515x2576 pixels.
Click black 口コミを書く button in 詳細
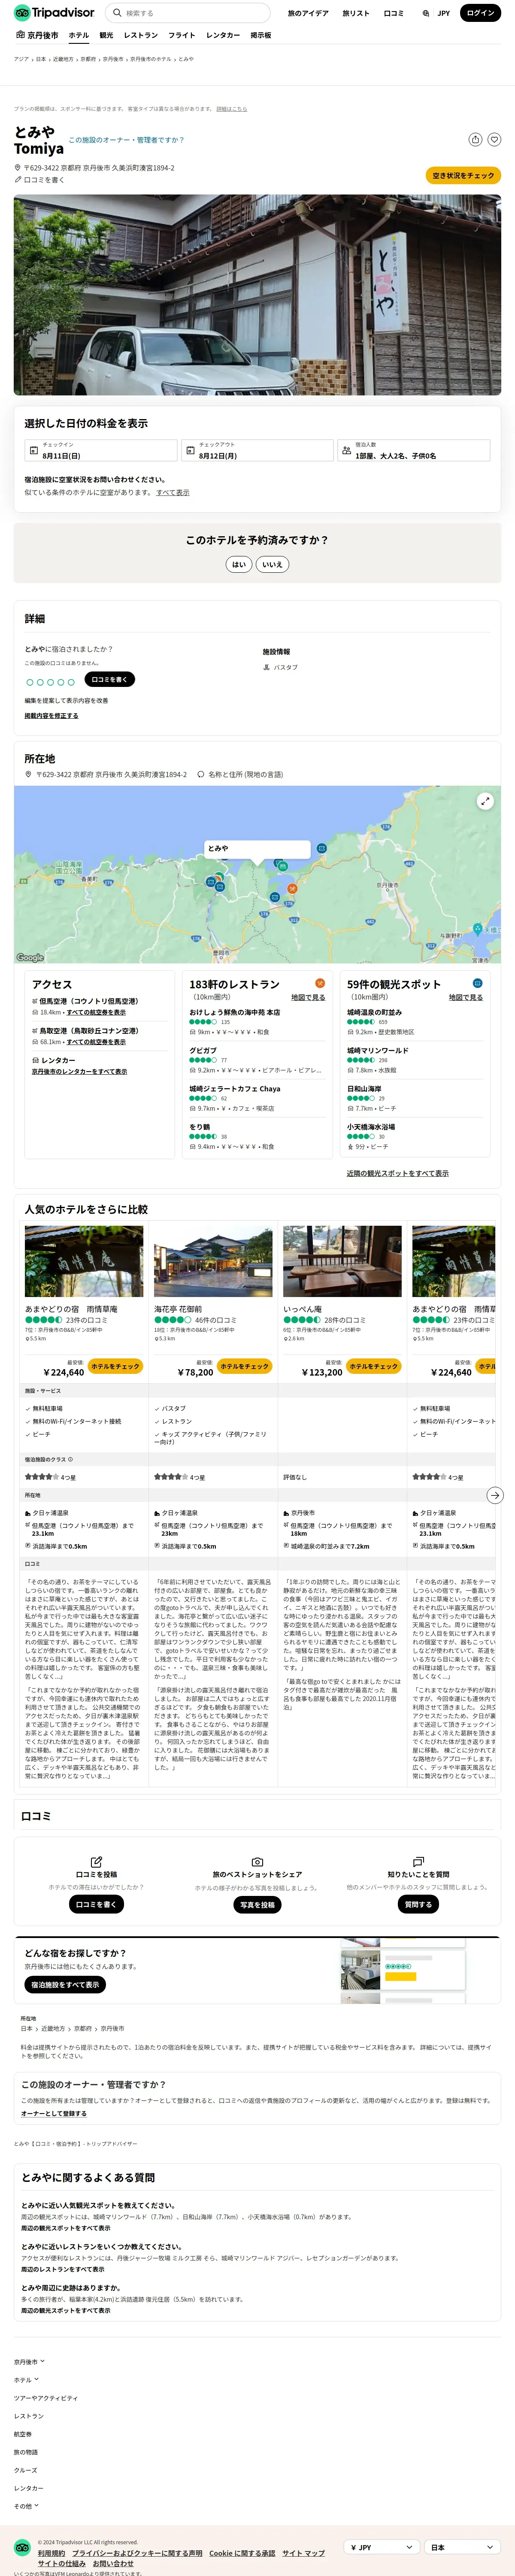[109, 679]
